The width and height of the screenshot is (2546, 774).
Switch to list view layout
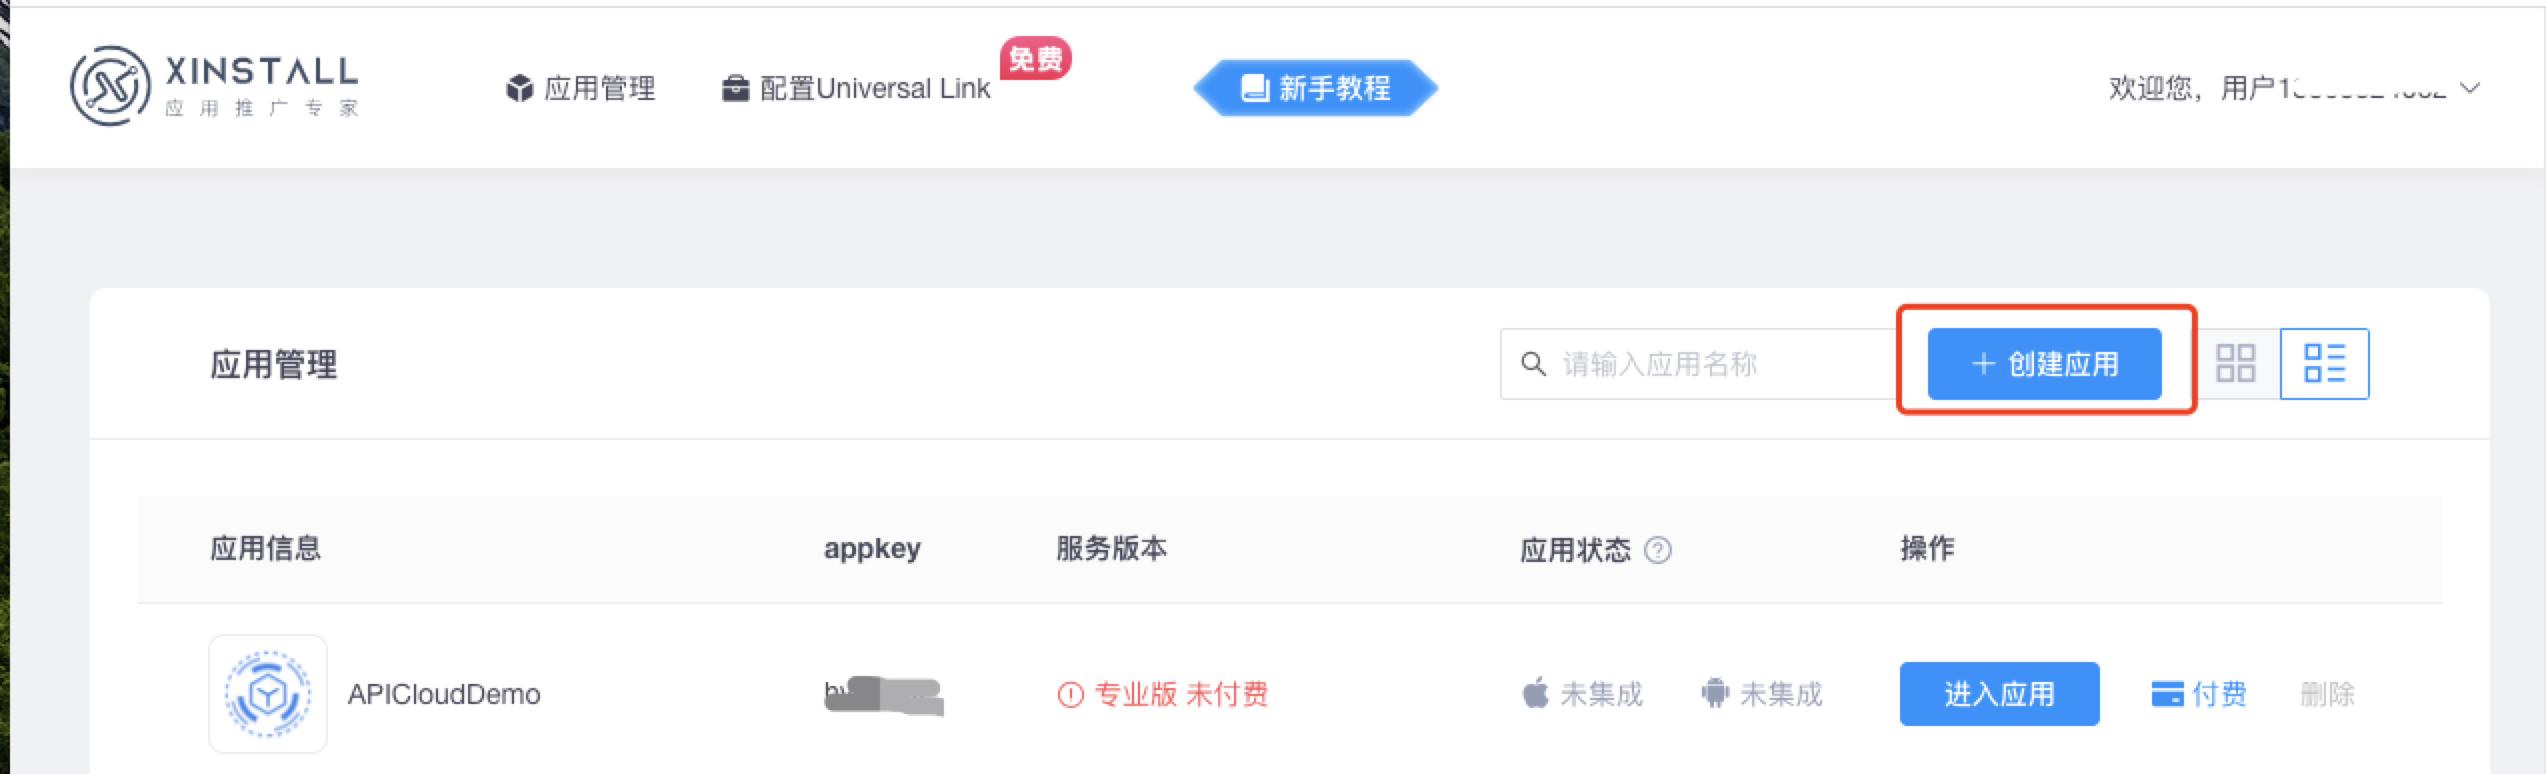(2324, 364)
